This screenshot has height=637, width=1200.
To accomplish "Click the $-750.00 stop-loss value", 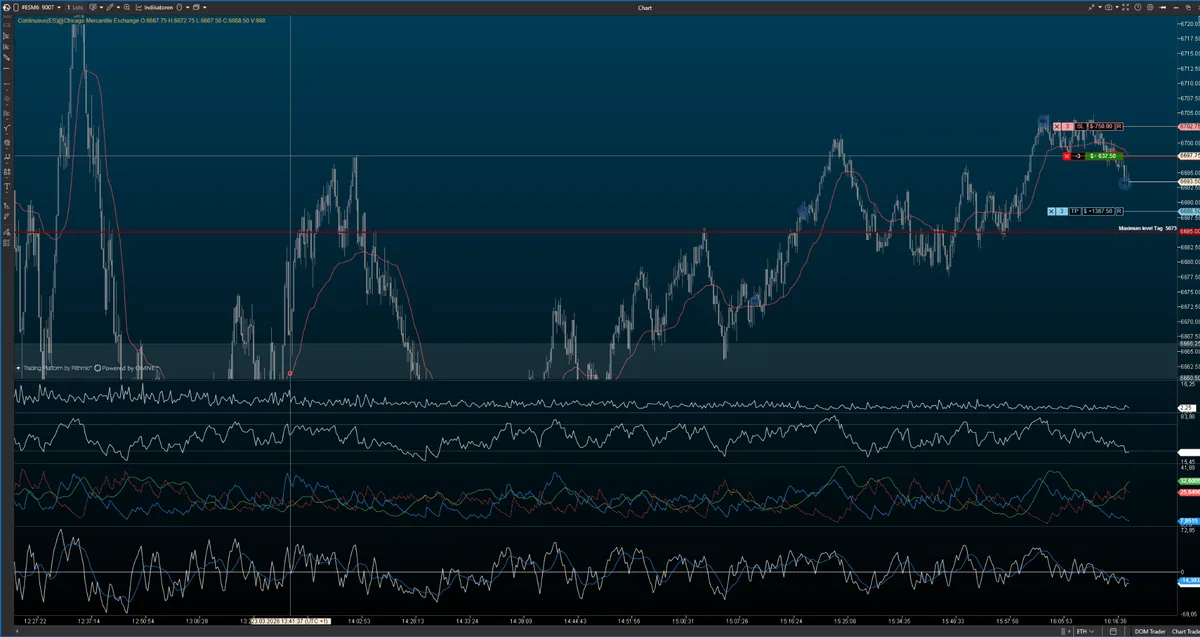I will coord(1101,126).
